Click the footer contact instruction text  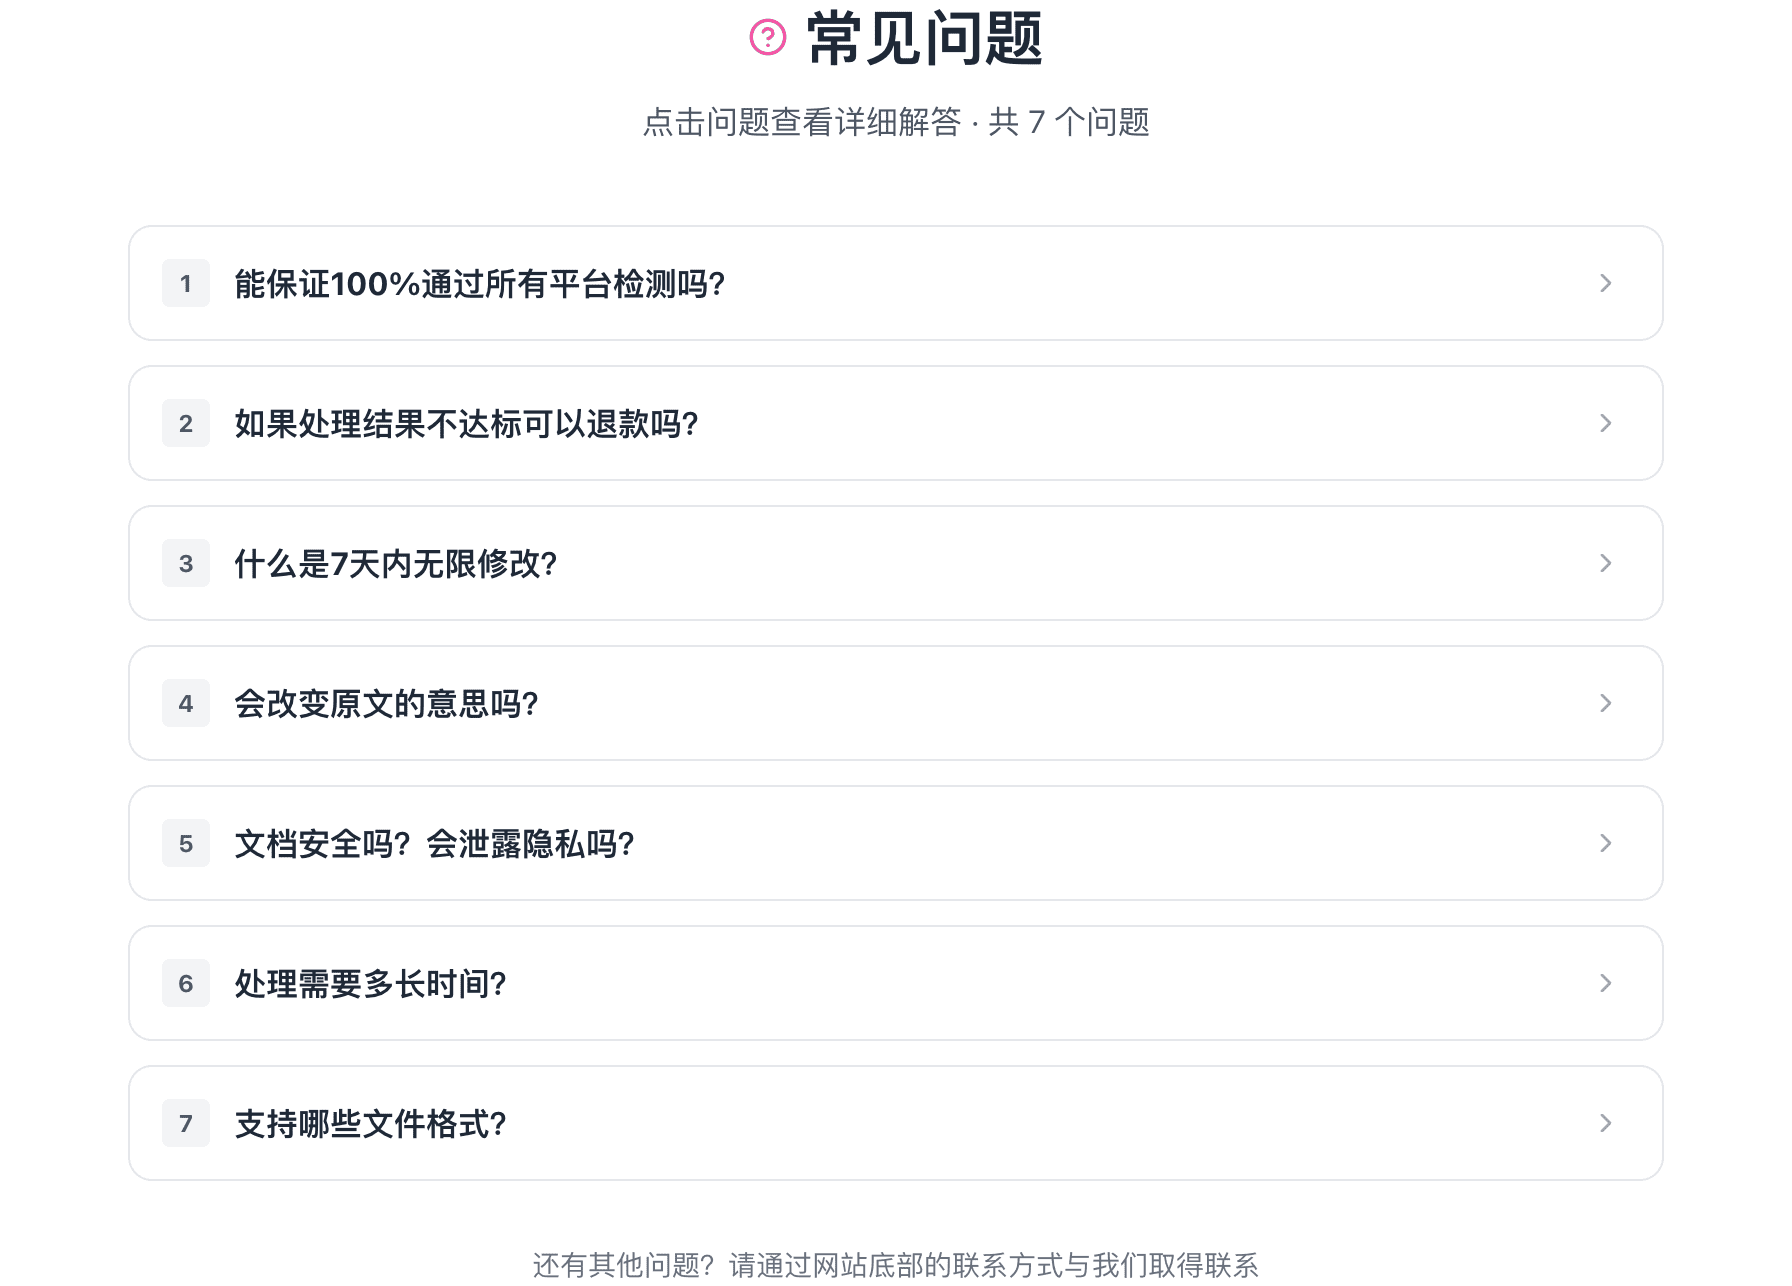click(x=896, y=1263)
